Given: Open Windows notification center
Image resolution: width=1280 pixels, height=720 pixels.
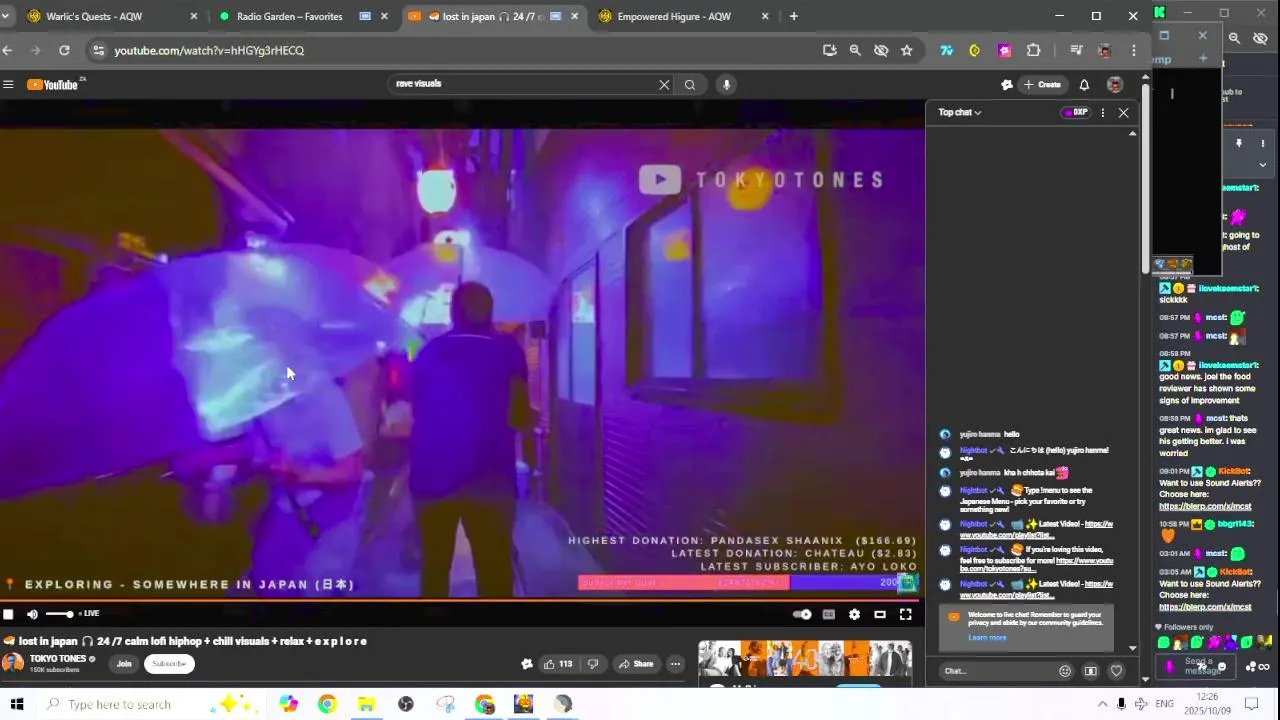Looking at the screenshot, I should pyautogui.click(x=1251, y=704).
